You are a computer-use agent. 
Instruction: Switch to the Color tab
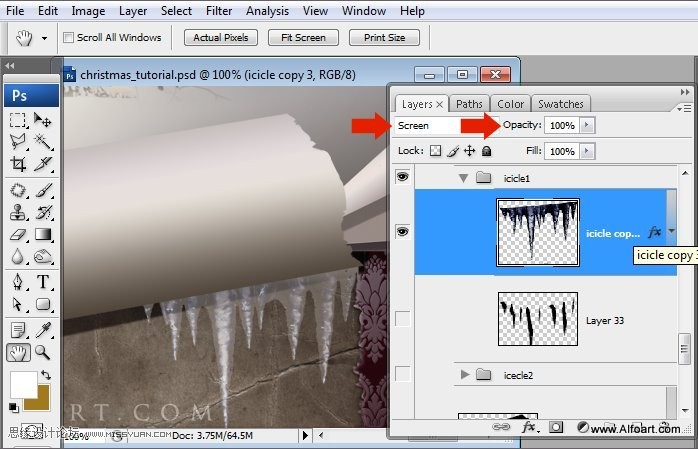[510, 104]
